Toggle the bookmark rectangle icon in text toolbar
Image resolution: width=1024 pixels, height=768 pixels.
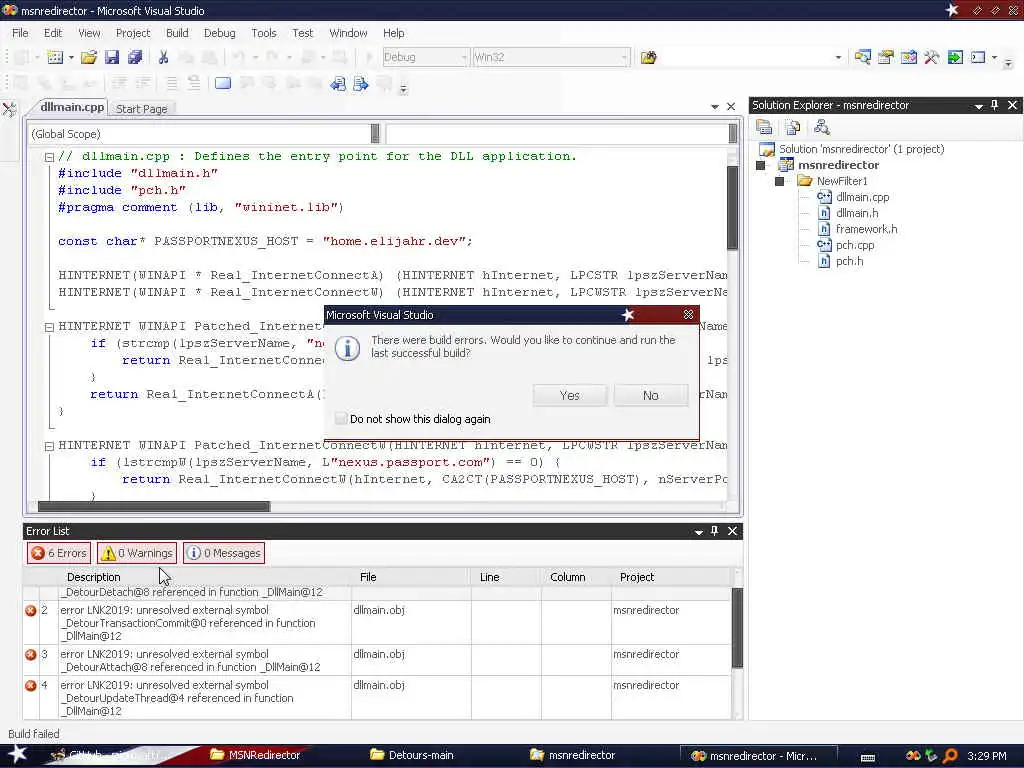click(223, 84)
